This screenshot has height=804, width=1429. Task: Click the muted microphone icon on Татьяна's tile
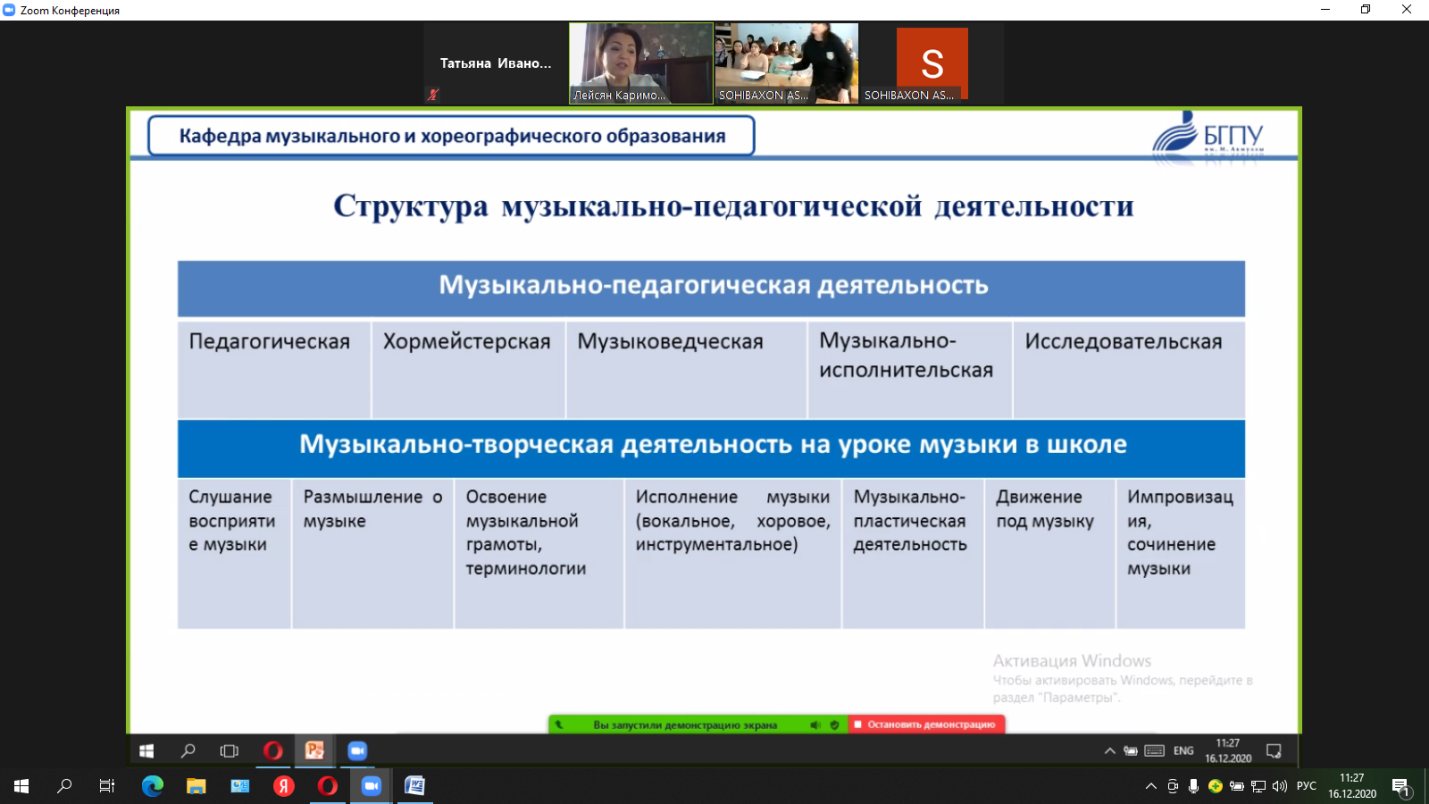(x=433, y=95)
